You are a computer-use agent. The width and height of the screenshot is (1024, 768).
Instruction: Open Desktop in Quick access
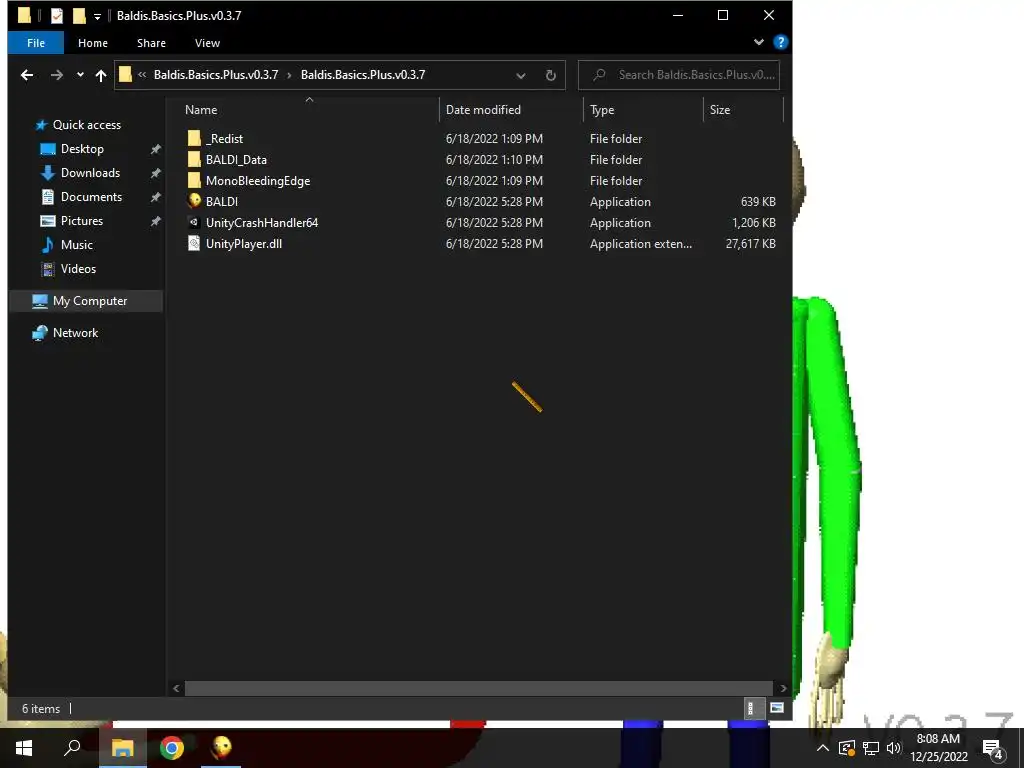pos(82,149)
